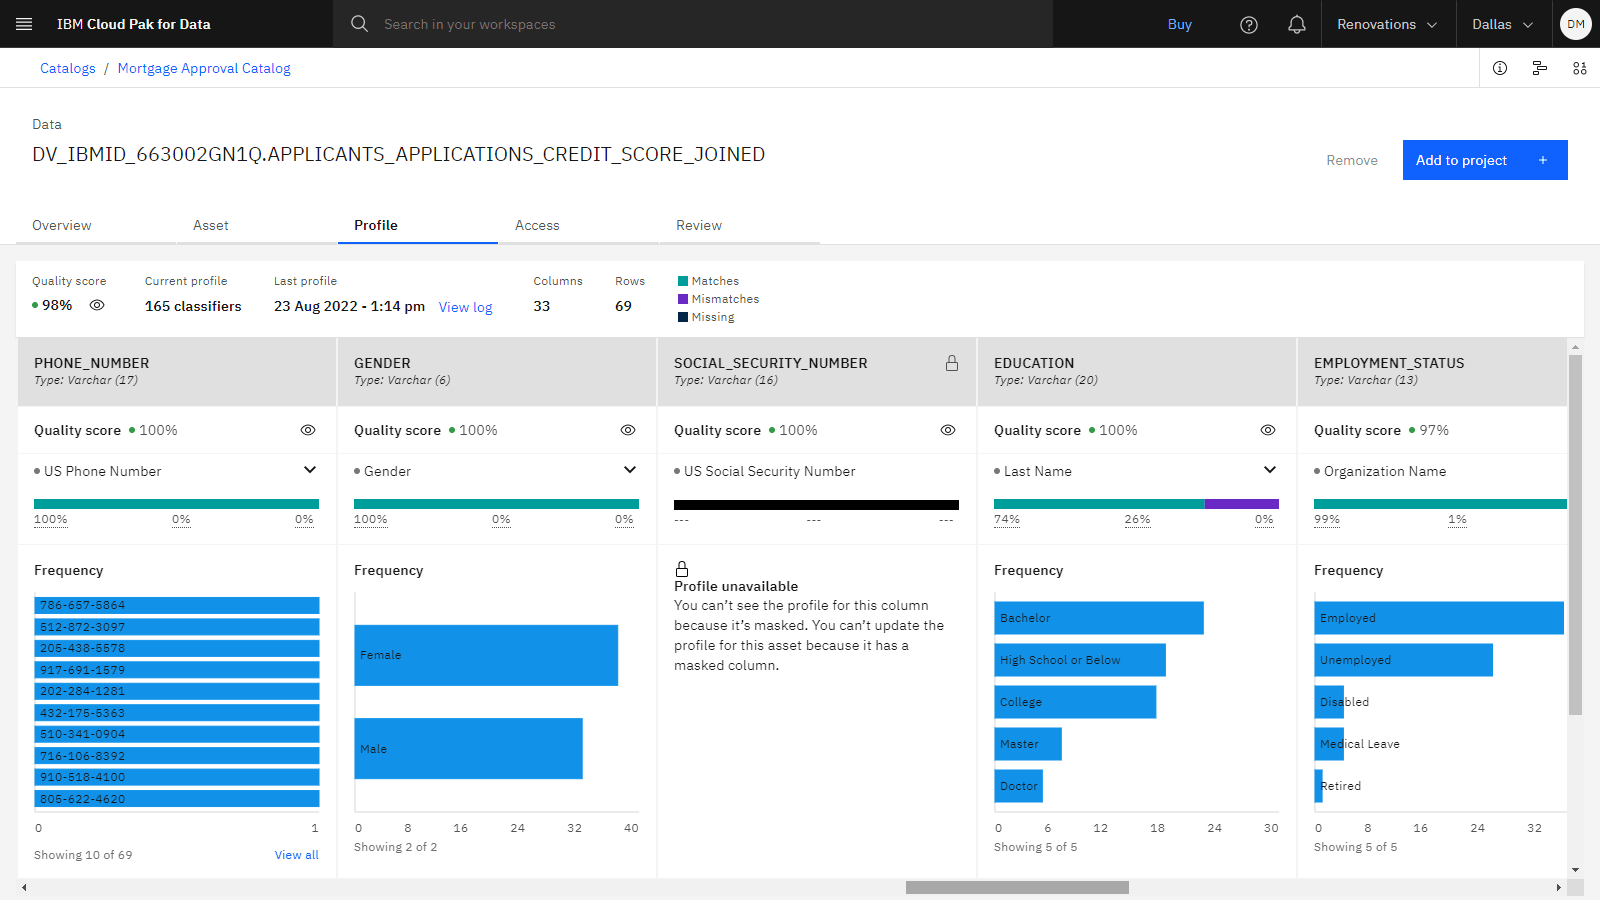Expand the Gender classifier dropdown

pyautogui.click(x=630, y=470)
